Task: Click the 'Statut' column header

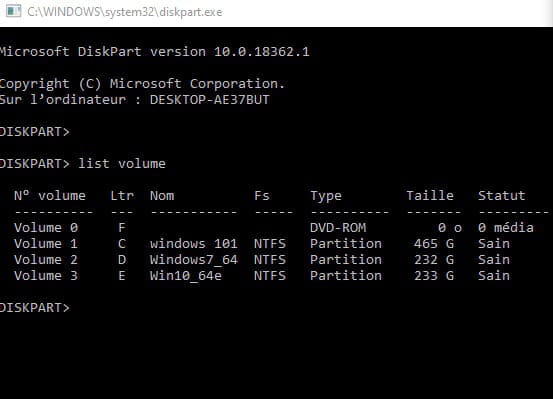Action: (502, 195)
